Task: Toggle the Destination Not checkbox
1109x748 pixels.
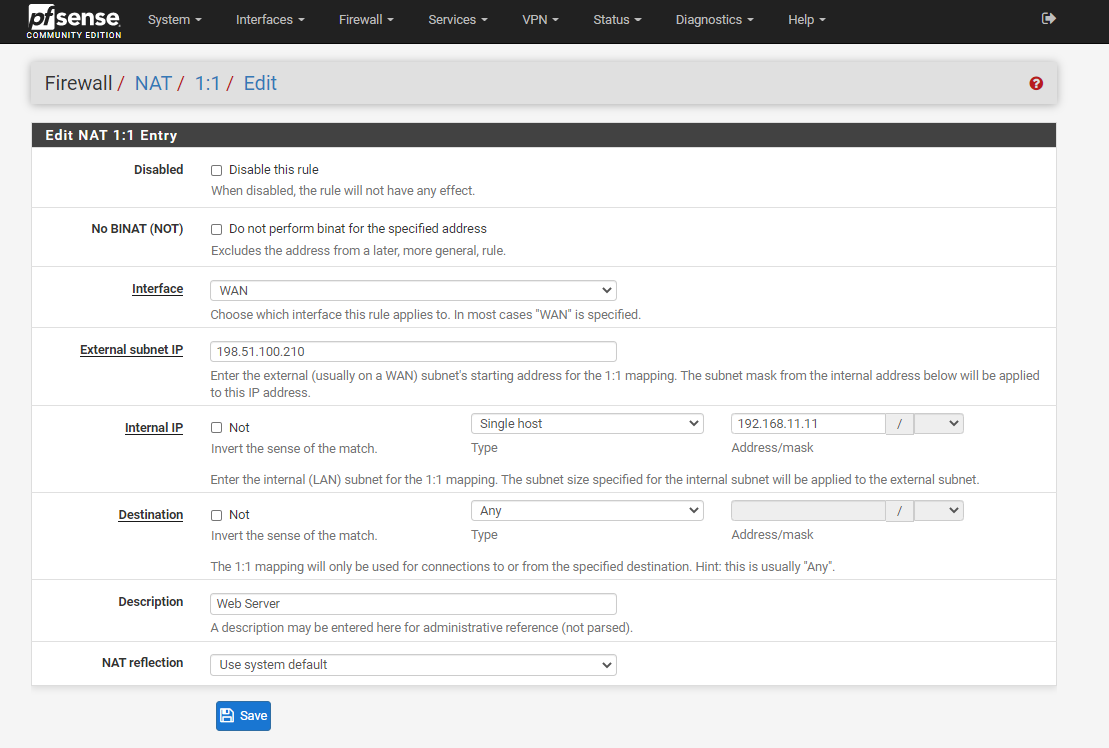Action: pos(216,515)
